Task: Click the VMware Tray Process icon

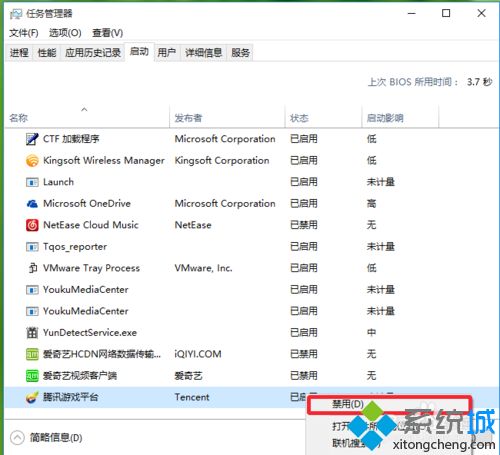Action: [x=32, y=268]
